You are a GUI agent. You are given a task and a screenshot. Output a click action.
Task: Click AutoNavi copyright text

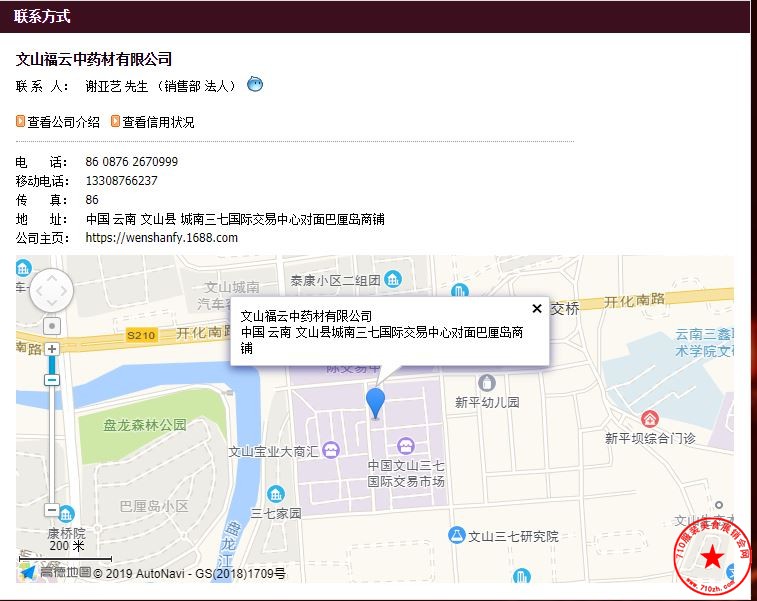[x=189, y=573]
